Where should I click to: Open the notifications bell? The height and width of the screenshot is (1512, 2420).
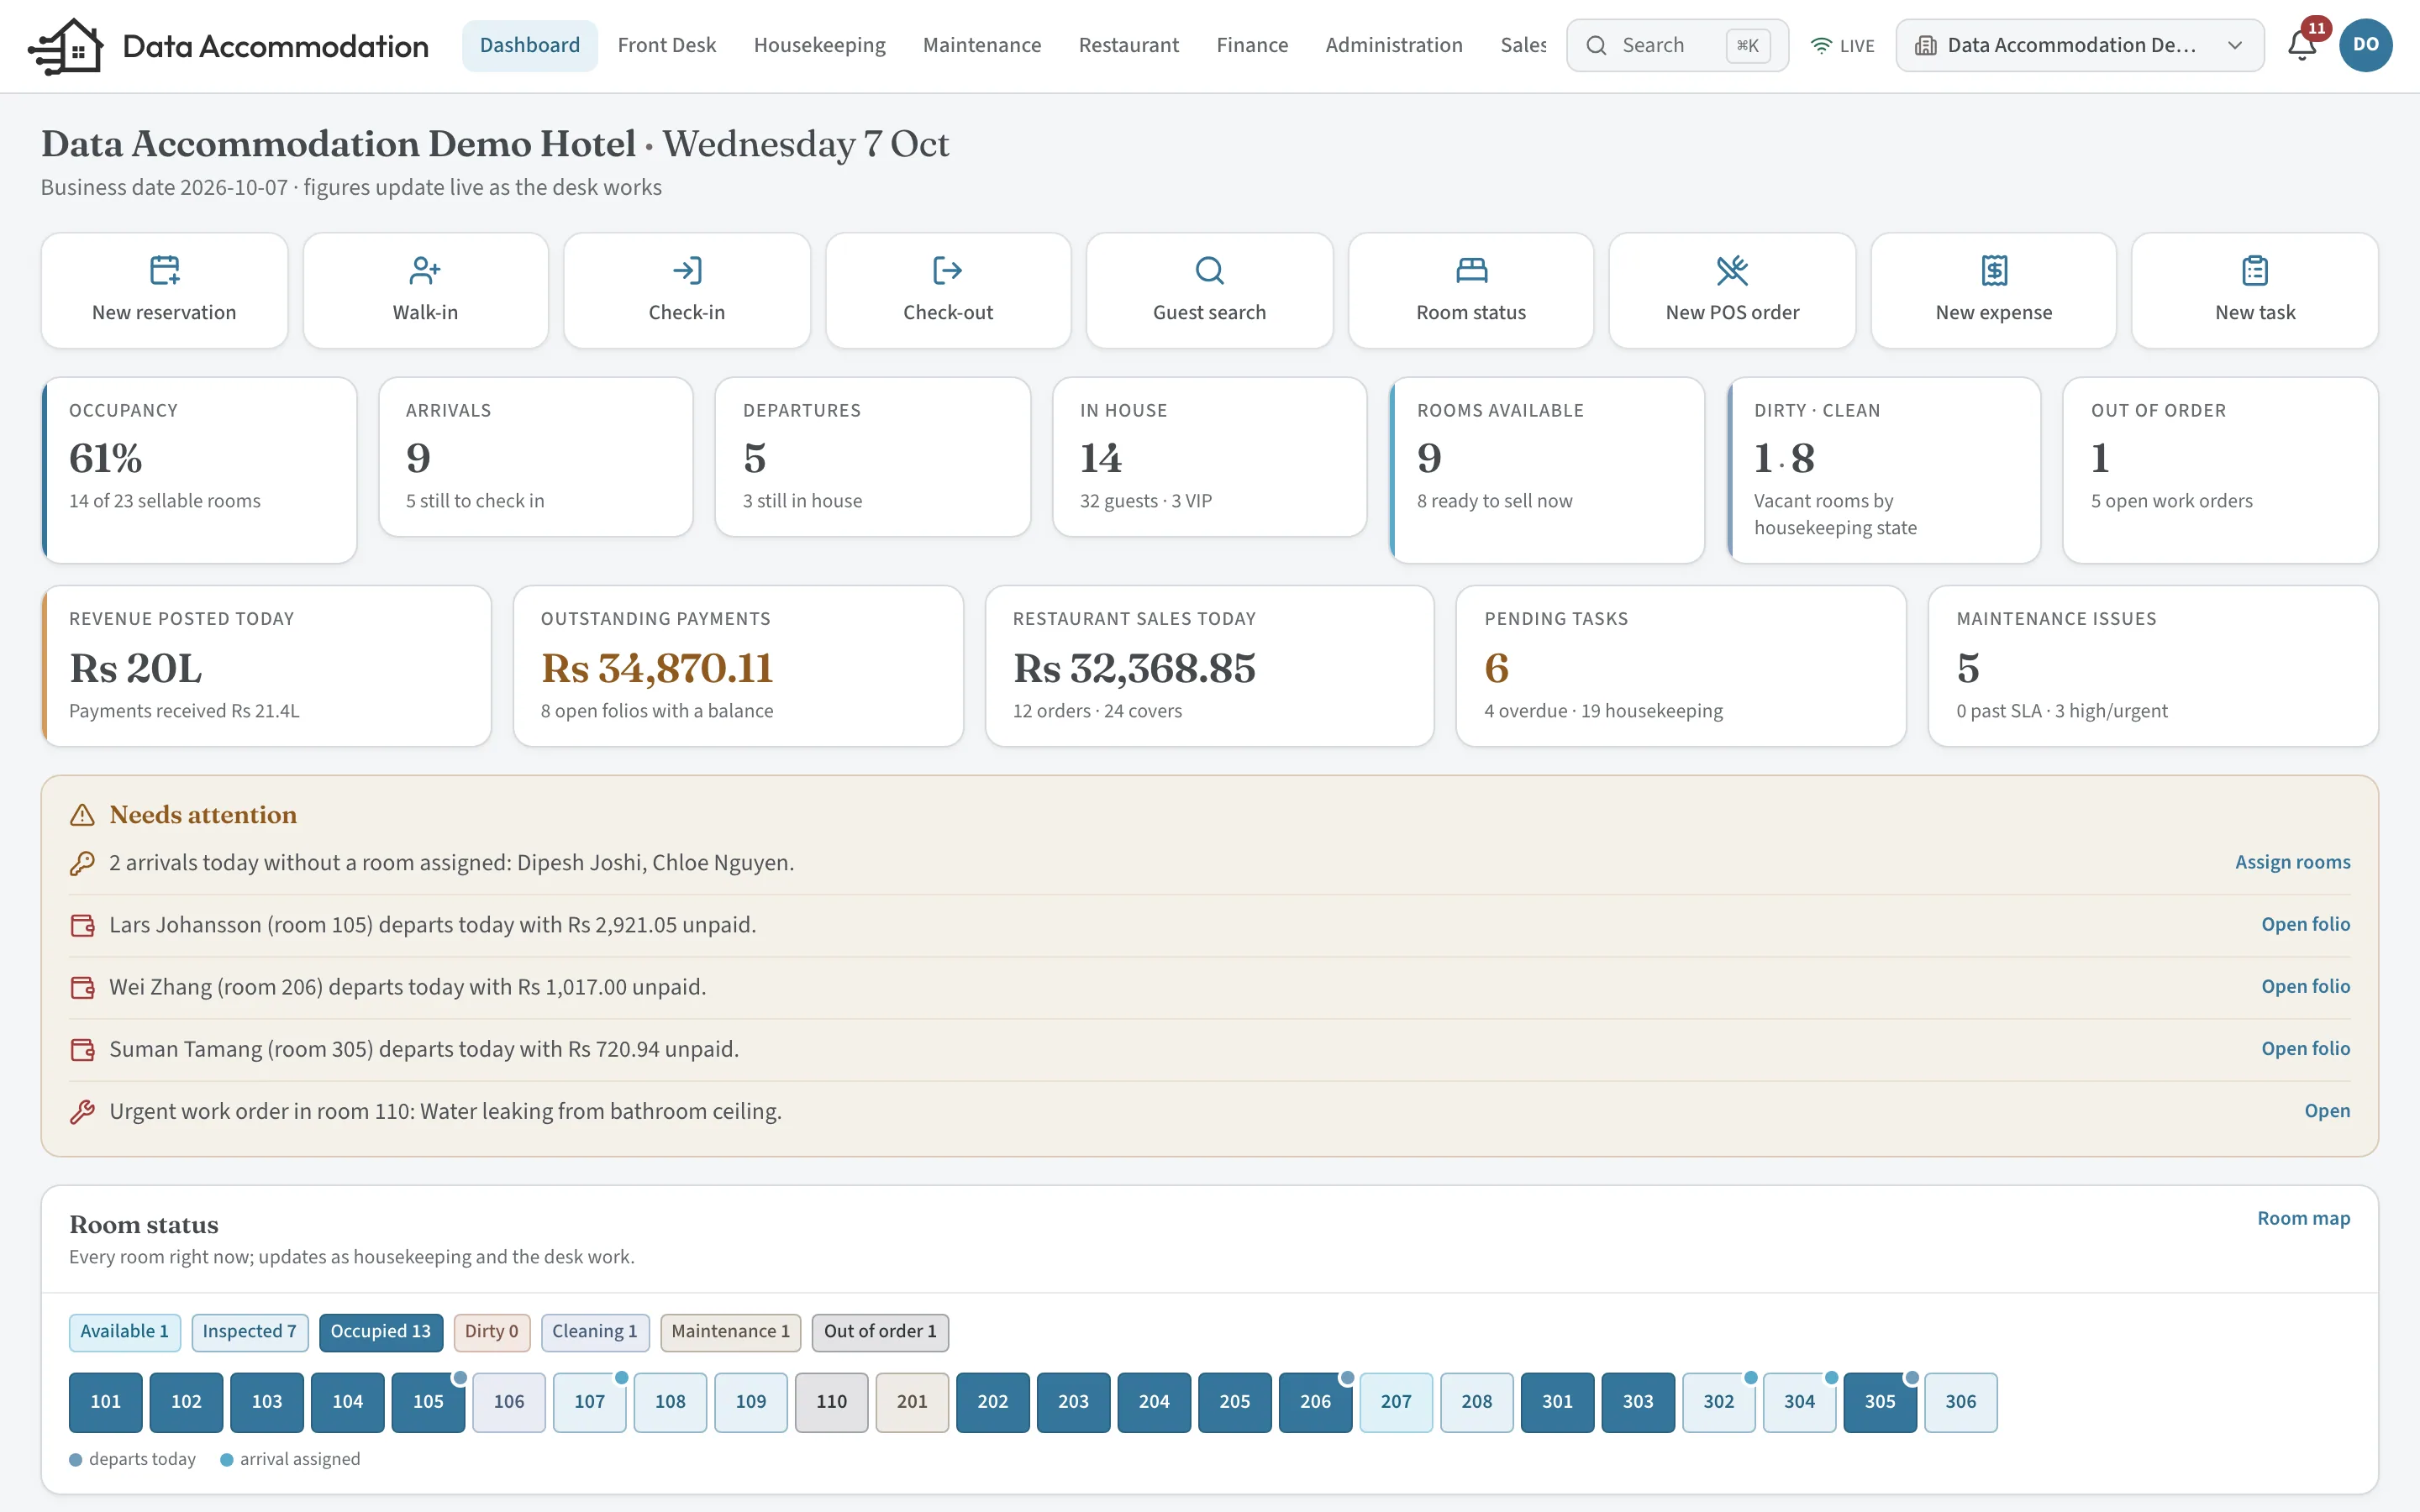click(2302, 45)
